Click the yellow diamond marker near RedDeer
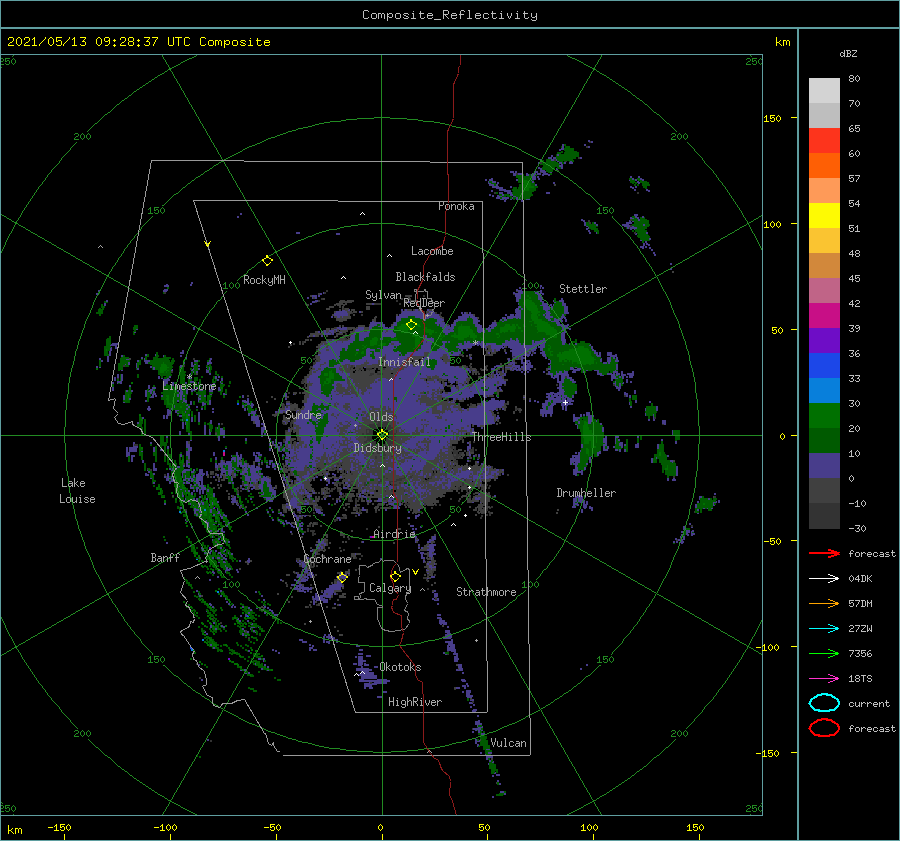This screenshot has height=841, width=900. point(411,325)
